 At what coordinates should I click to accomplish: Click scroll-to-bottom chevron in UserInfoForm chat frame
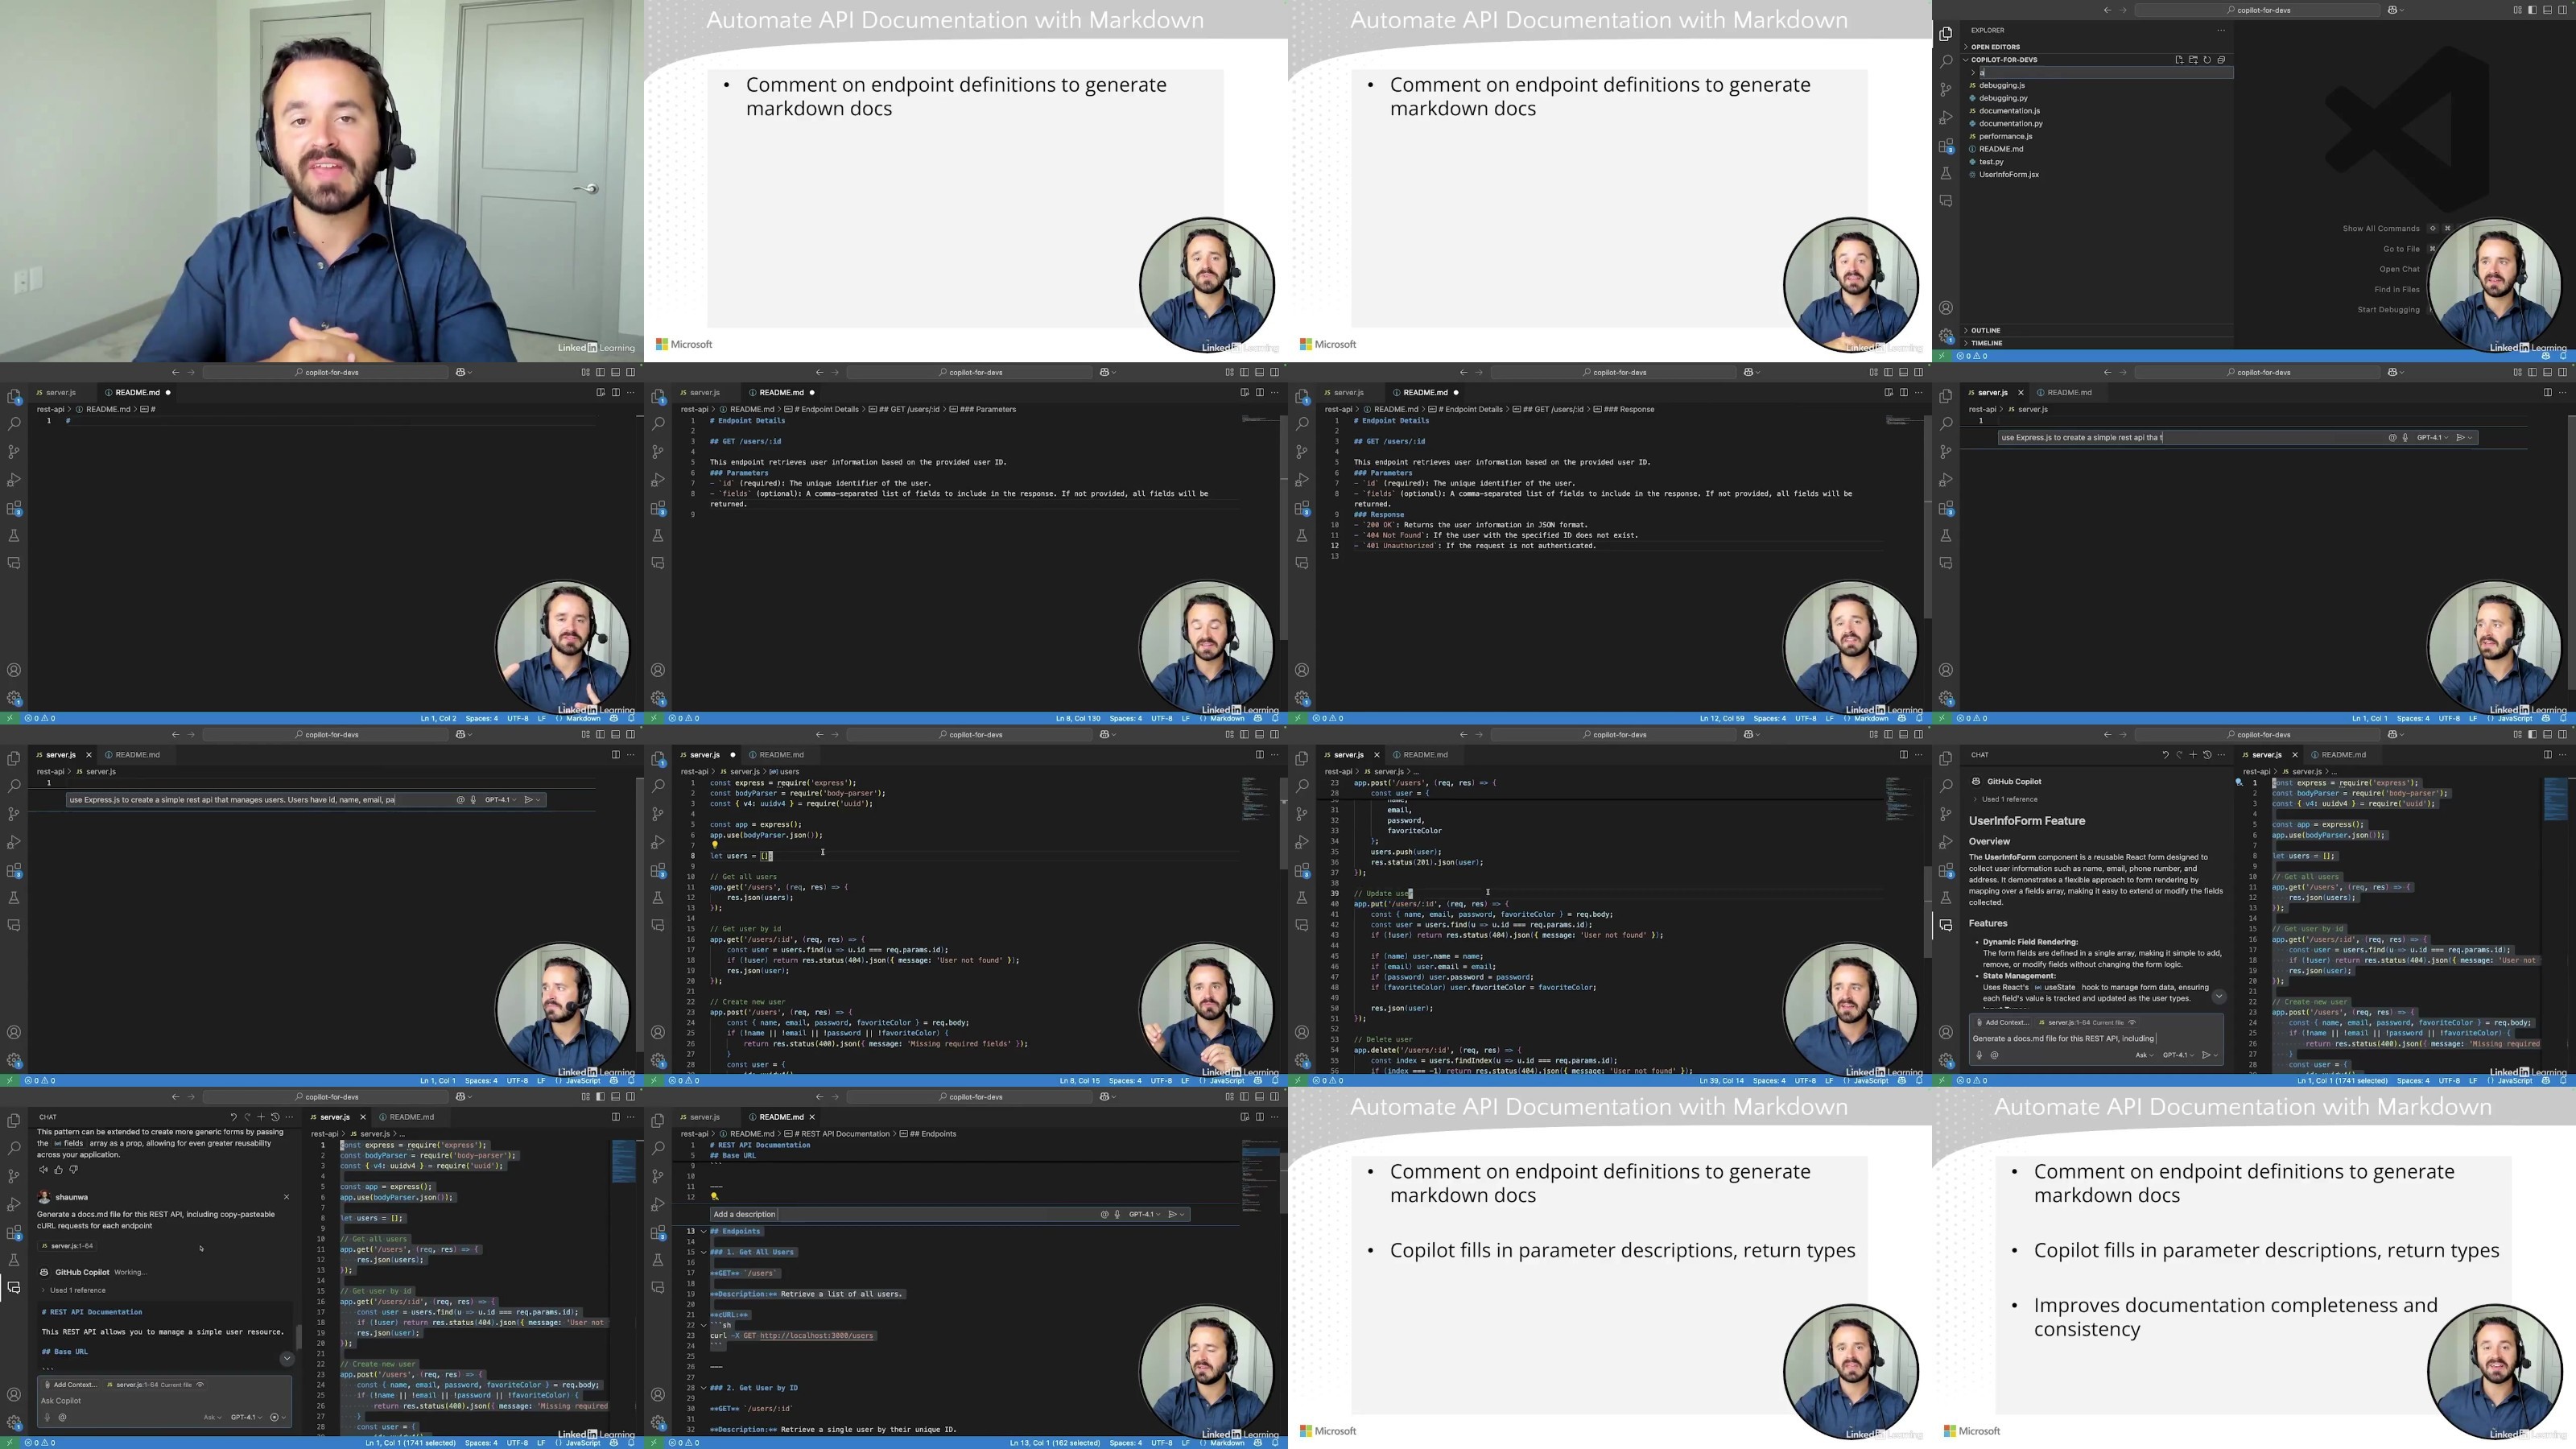point(2219,997)
